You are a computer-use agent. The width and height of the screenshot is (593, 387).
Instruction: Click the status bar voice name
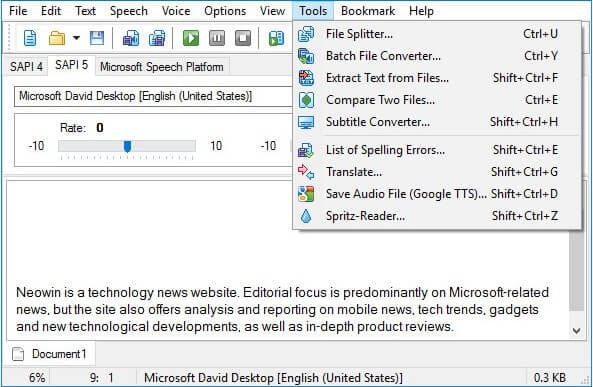point(273,377)
